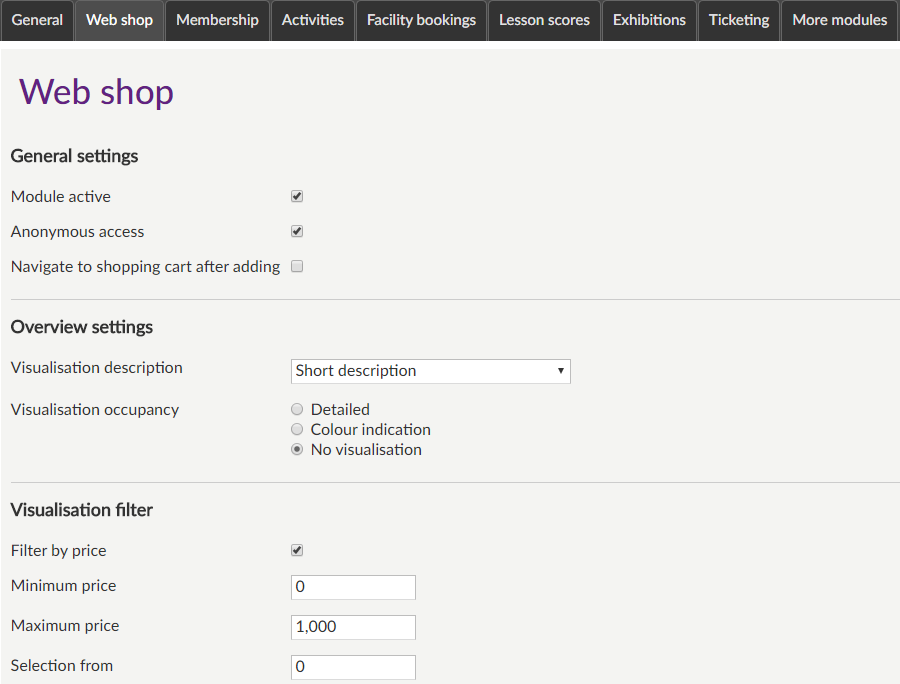Click the More modules tab

(839, 20)
